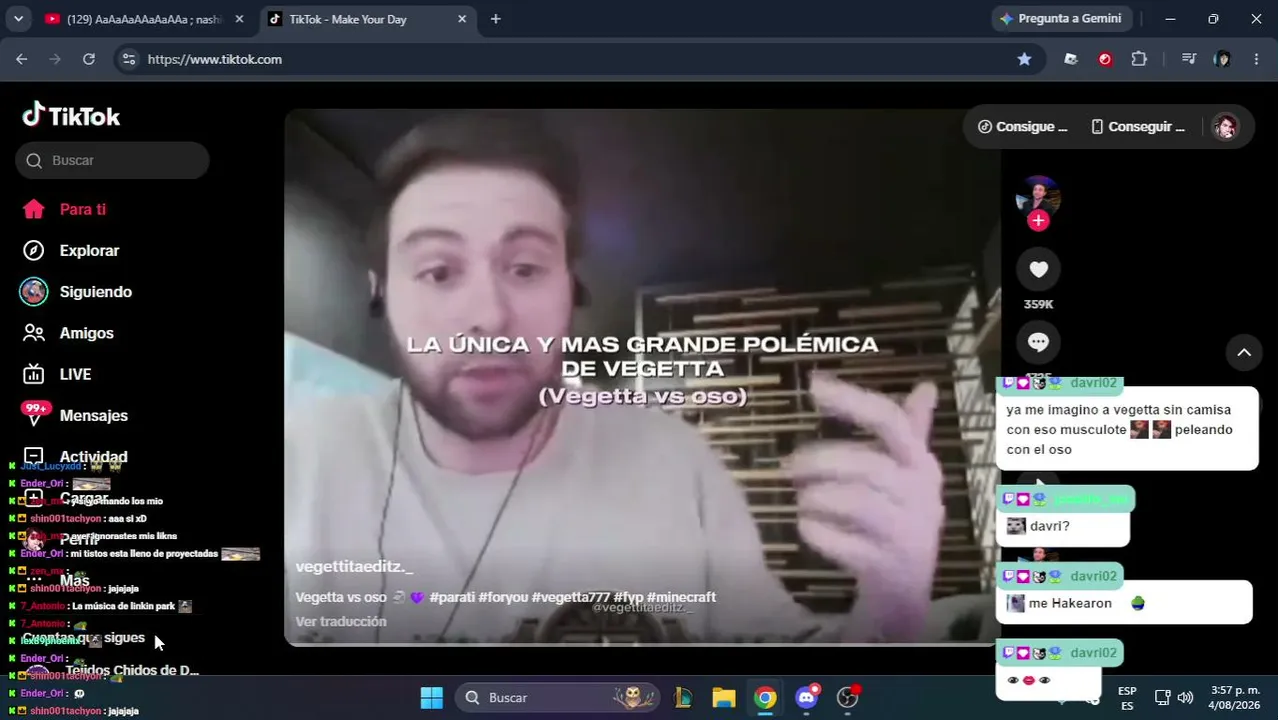The width and height of the screenshot is (1278, 720).
Task: Follow creator with the red plus button
Action: 1038,221
